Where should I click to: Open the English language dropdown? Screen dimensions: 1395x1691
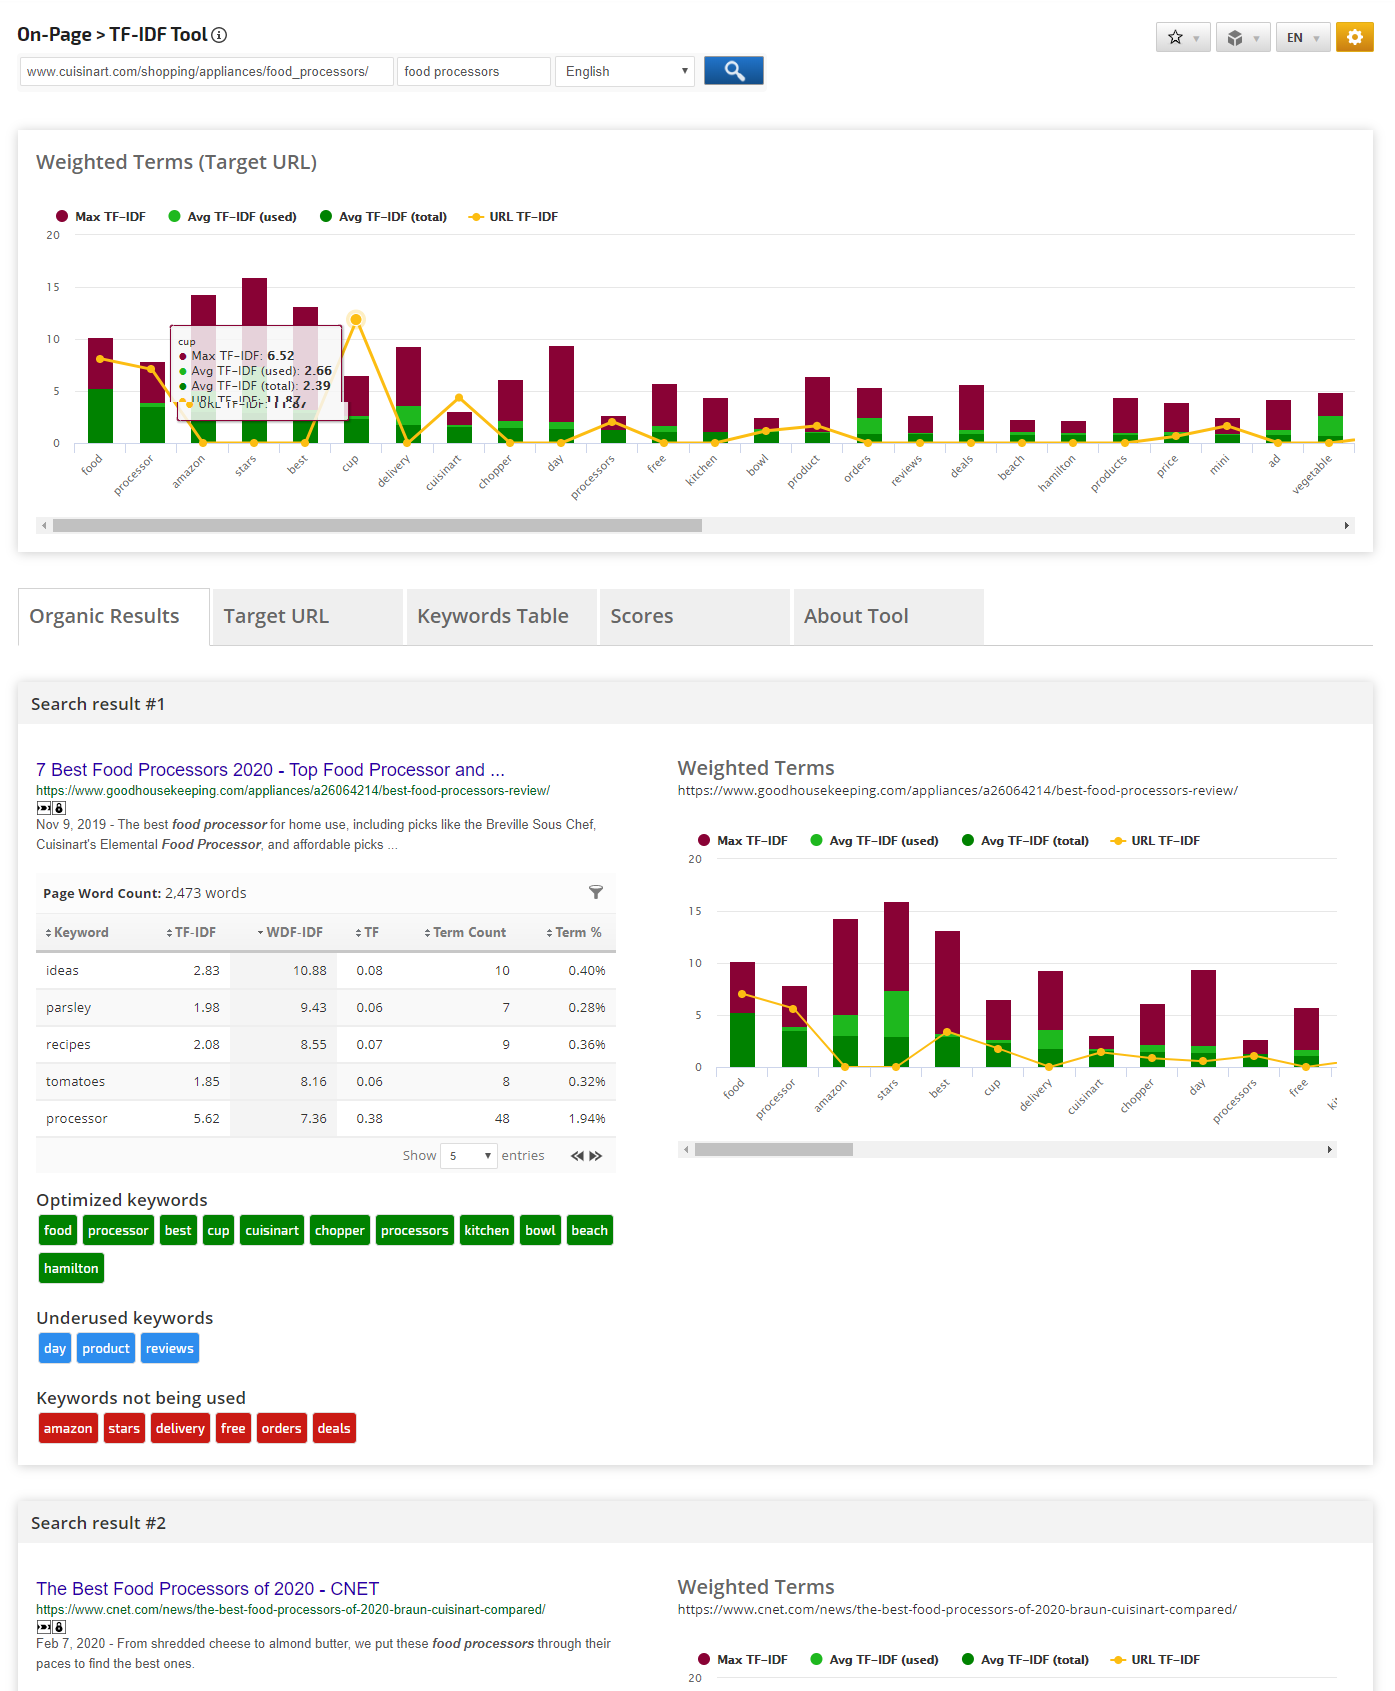(x=625, y=72)
